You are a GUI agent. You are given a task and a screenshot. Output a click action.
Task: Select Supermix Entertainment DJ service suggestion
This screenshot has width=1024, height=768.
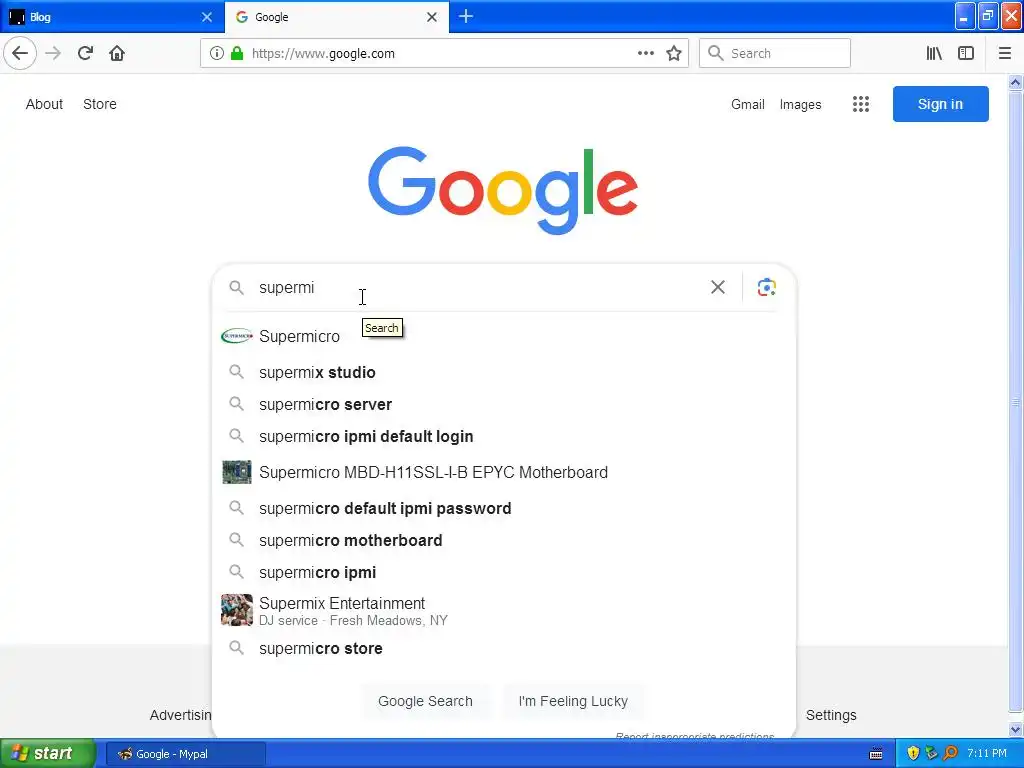tap(504, 611)
